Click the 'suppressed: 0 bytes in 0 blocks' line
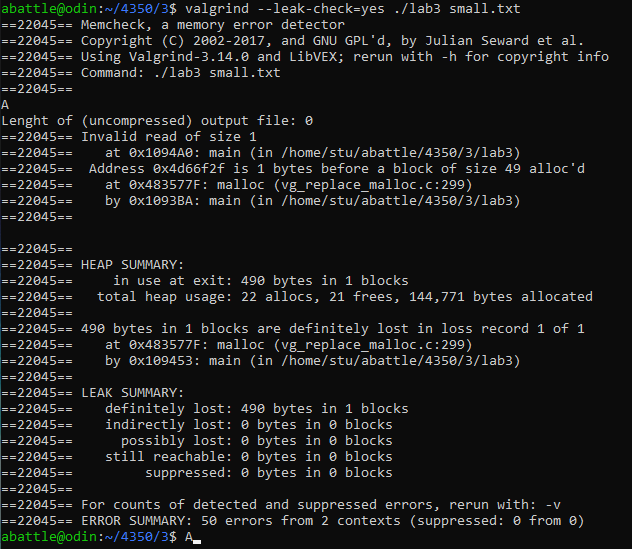The height and width of the screenshot is (549, 632). pos(269,472)
